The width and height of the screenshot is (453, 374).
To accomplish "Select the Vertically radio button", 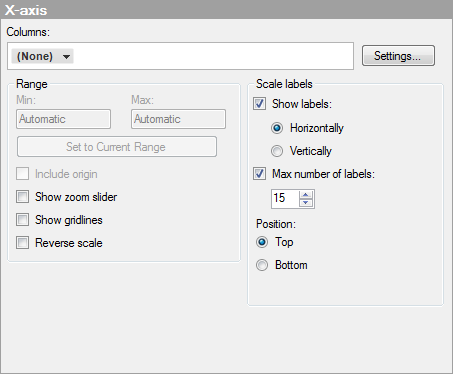I will point(277,151).
